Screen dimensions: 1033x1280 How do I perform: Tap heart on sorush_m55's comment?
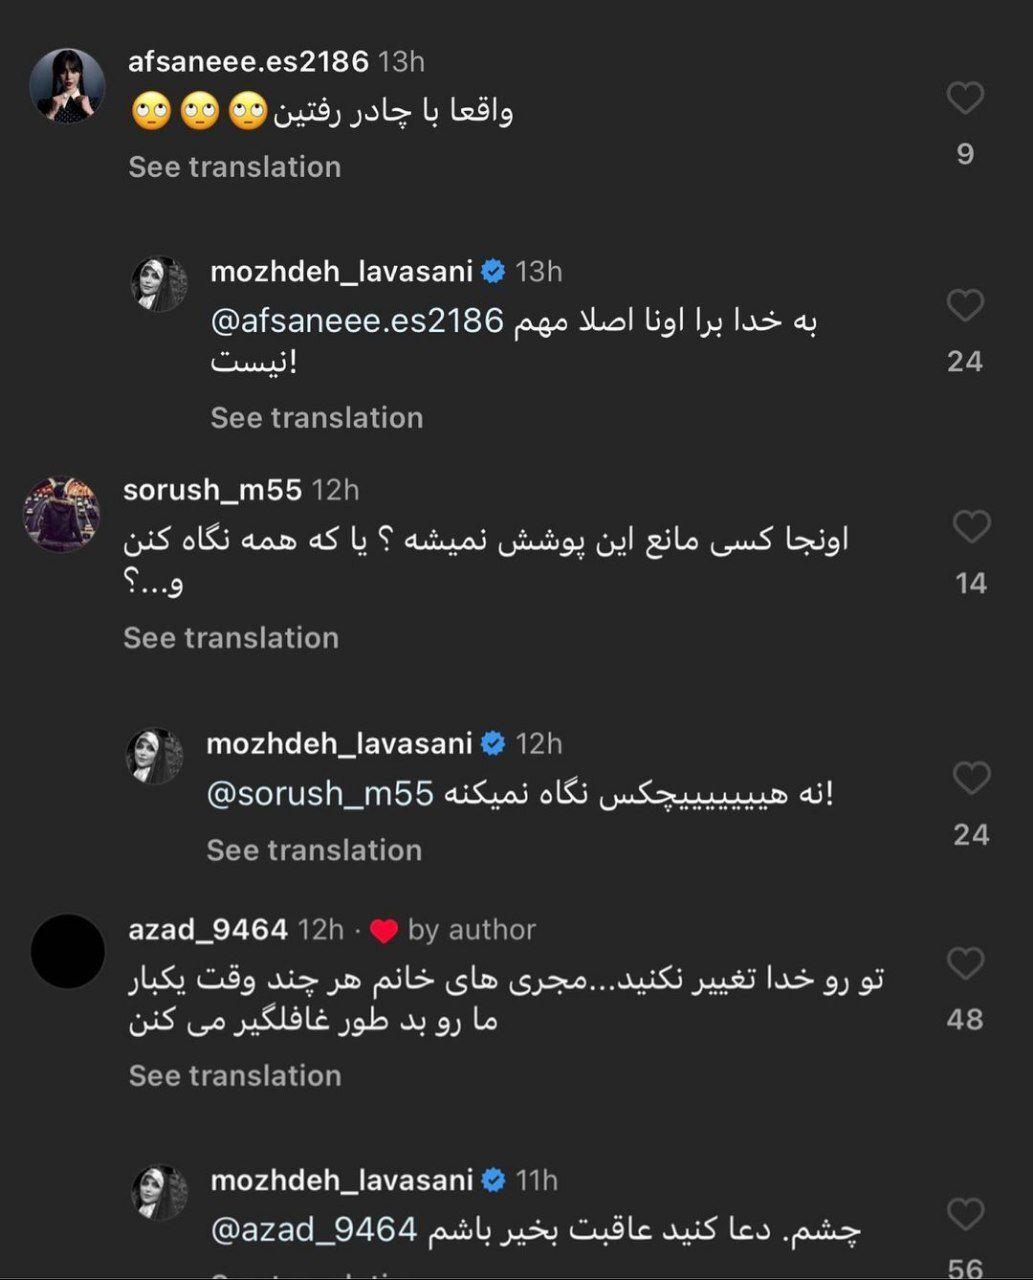coord(971,527)
